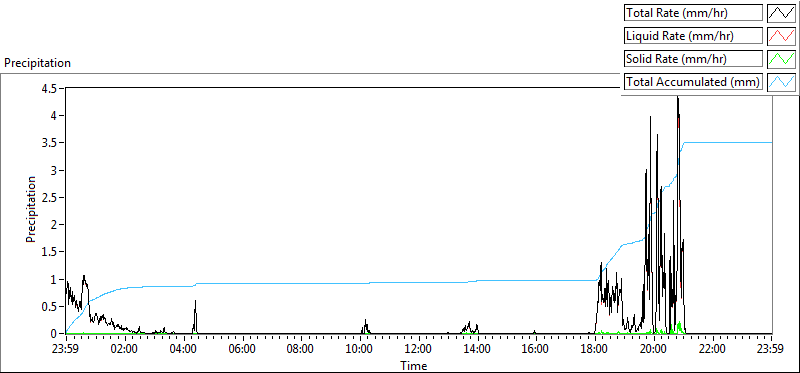Click the 16:00 time tick label
The image size is (800, 373).
(x=536, y=349)
